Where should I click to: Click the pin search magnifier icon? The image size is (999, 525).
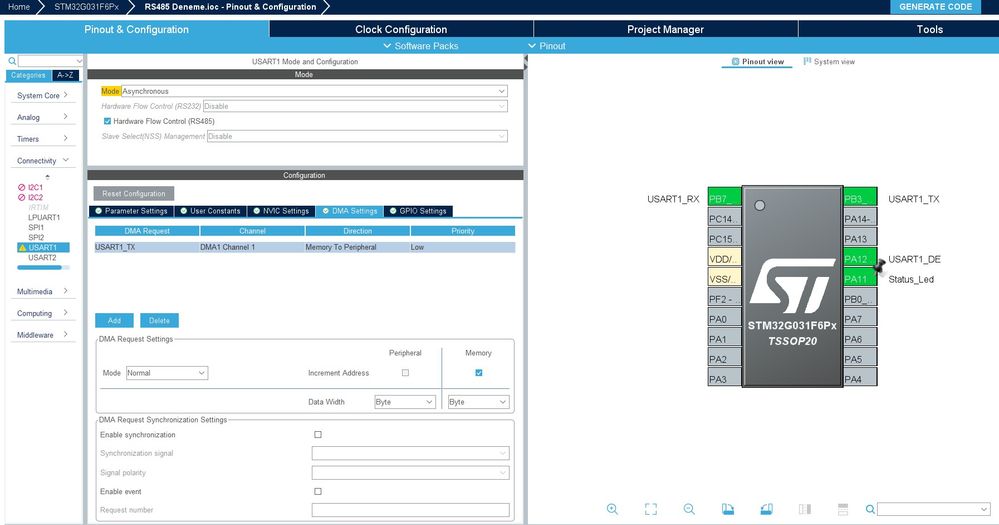tap(870, 509)
